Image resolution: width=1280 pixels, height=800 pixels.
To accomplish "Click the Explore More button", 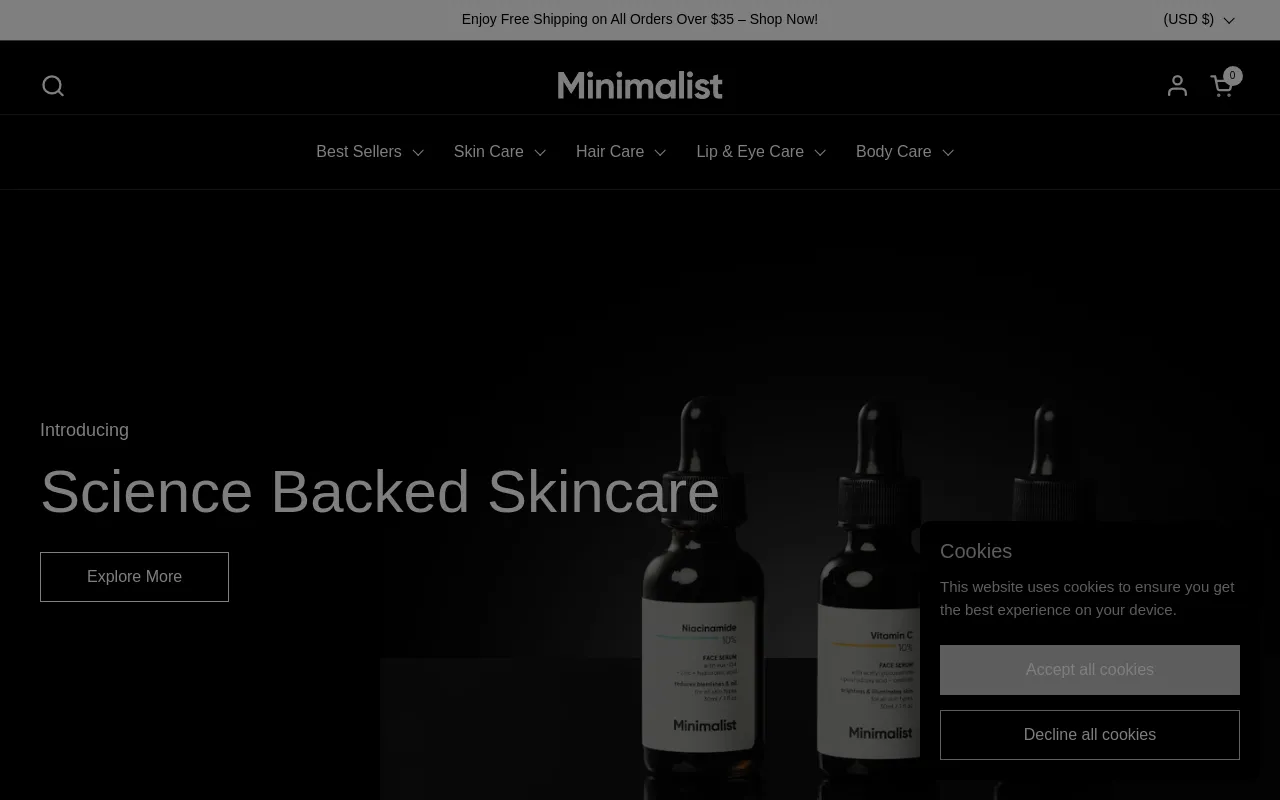I will (134, 577).
